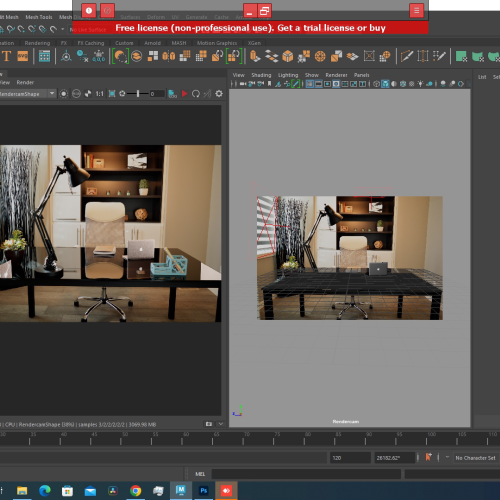Click the MEL command input field
The height and width of the screenshot is (500, 500).
tap(306, 474)
